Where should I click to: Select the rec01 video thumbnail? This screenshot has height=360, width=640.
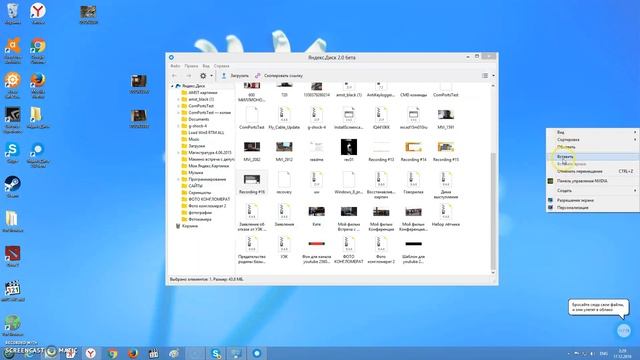click(349, 150)
